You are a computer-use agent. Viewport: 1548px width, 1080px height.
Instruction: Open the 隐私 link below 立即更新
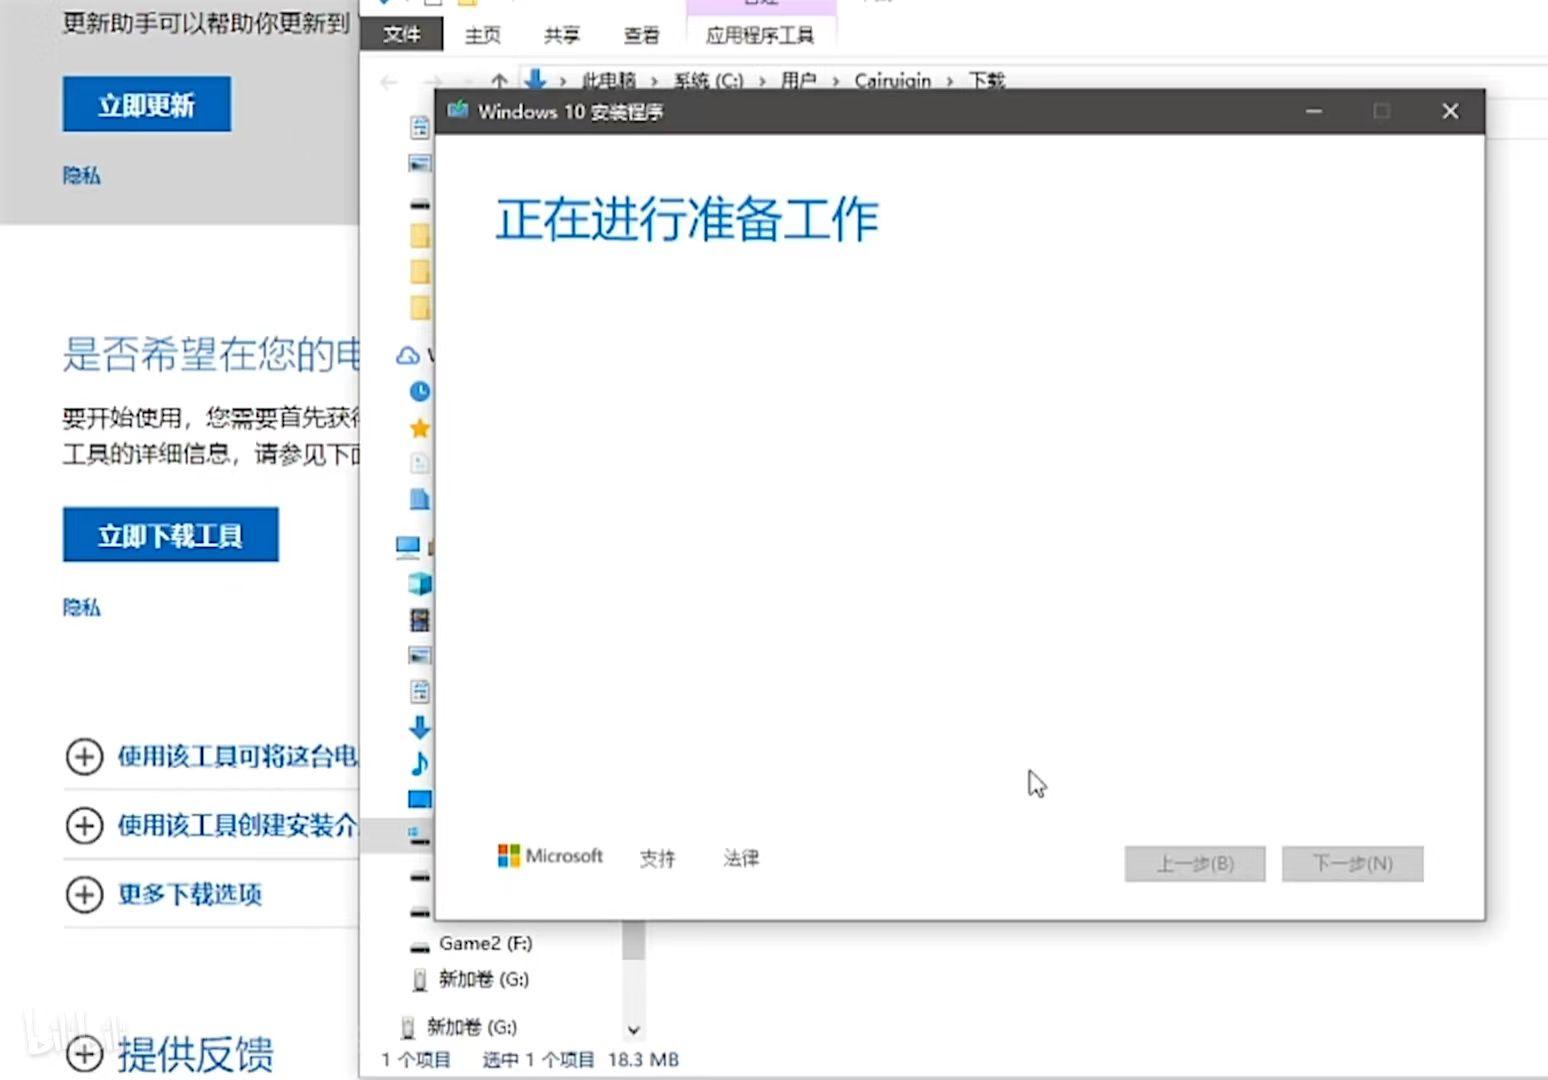click(82, 176)
